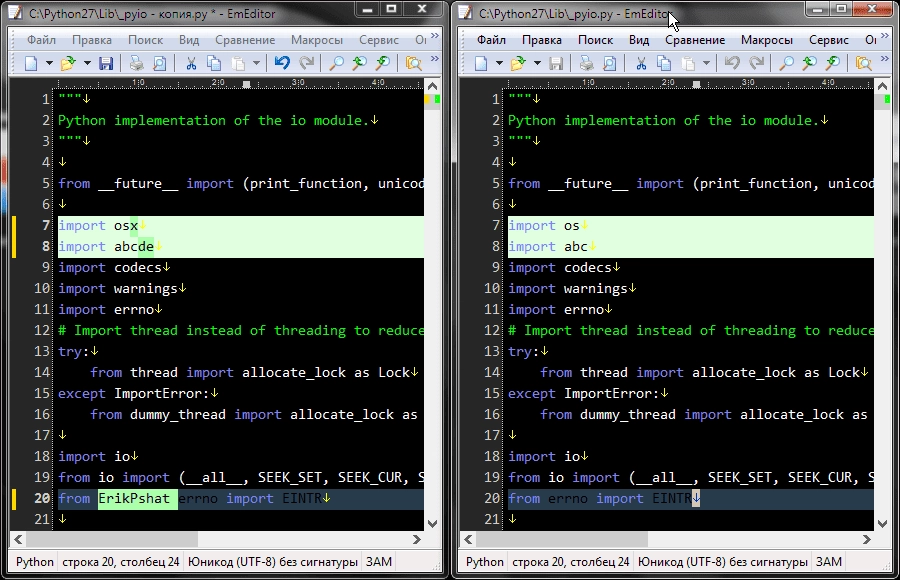Expand Open file dropdown arrow, right window
The image size is (900, 580).
click(x=537, y=63)
